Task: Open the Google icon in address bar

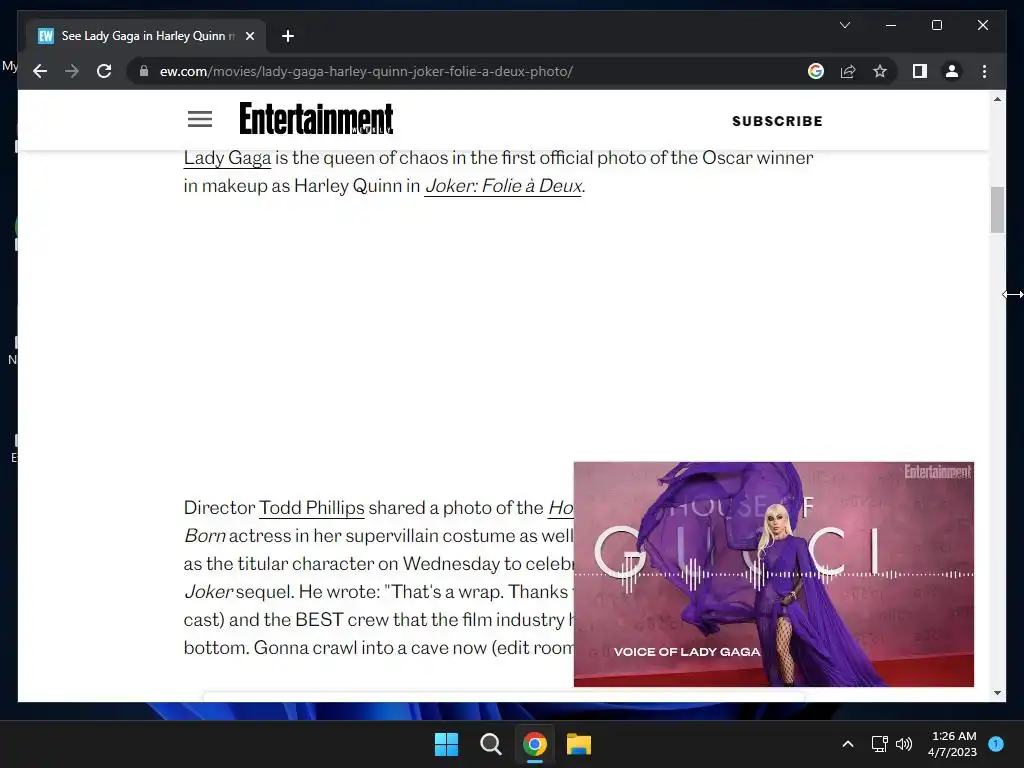Action: pos(816,71)
